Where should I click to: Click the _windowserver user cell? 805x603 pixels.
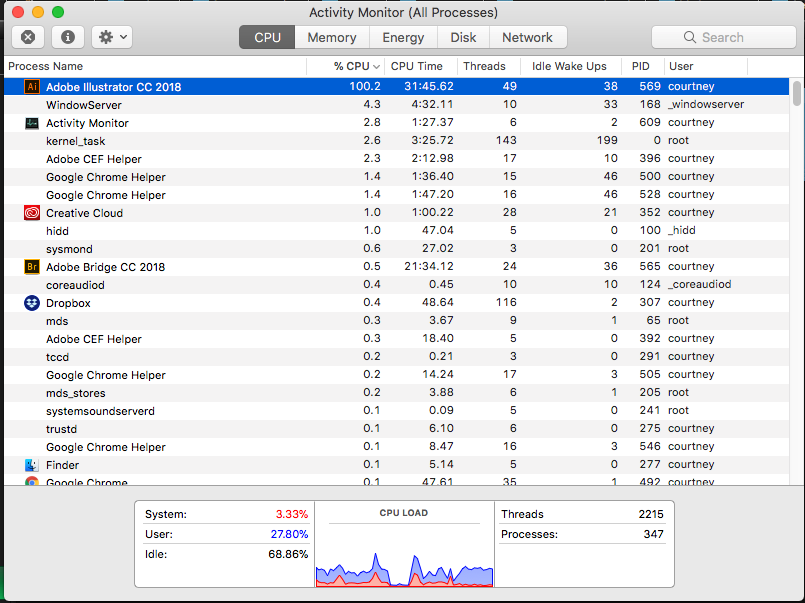pyautogui.click(x=706, y=104)
